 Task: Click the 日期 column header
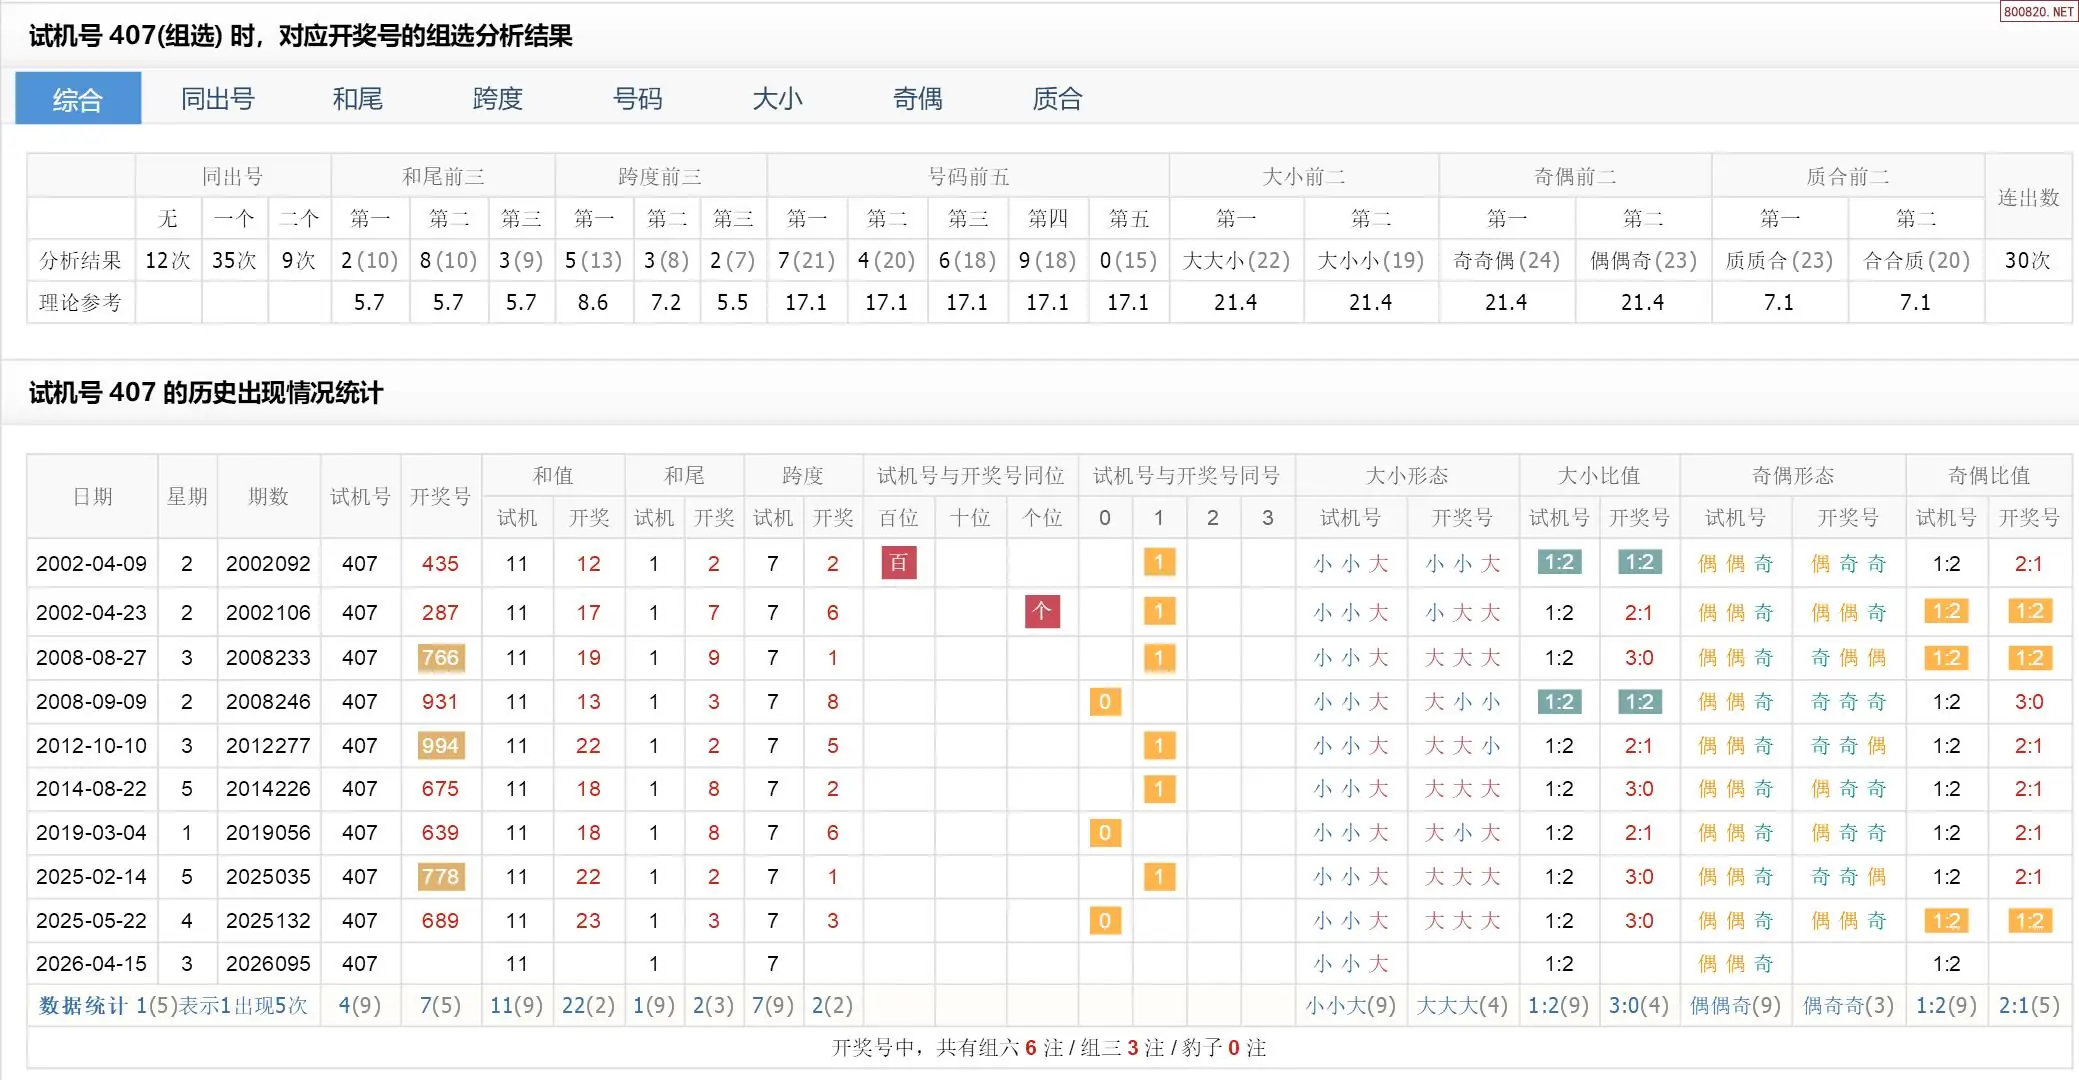point(92,497)
